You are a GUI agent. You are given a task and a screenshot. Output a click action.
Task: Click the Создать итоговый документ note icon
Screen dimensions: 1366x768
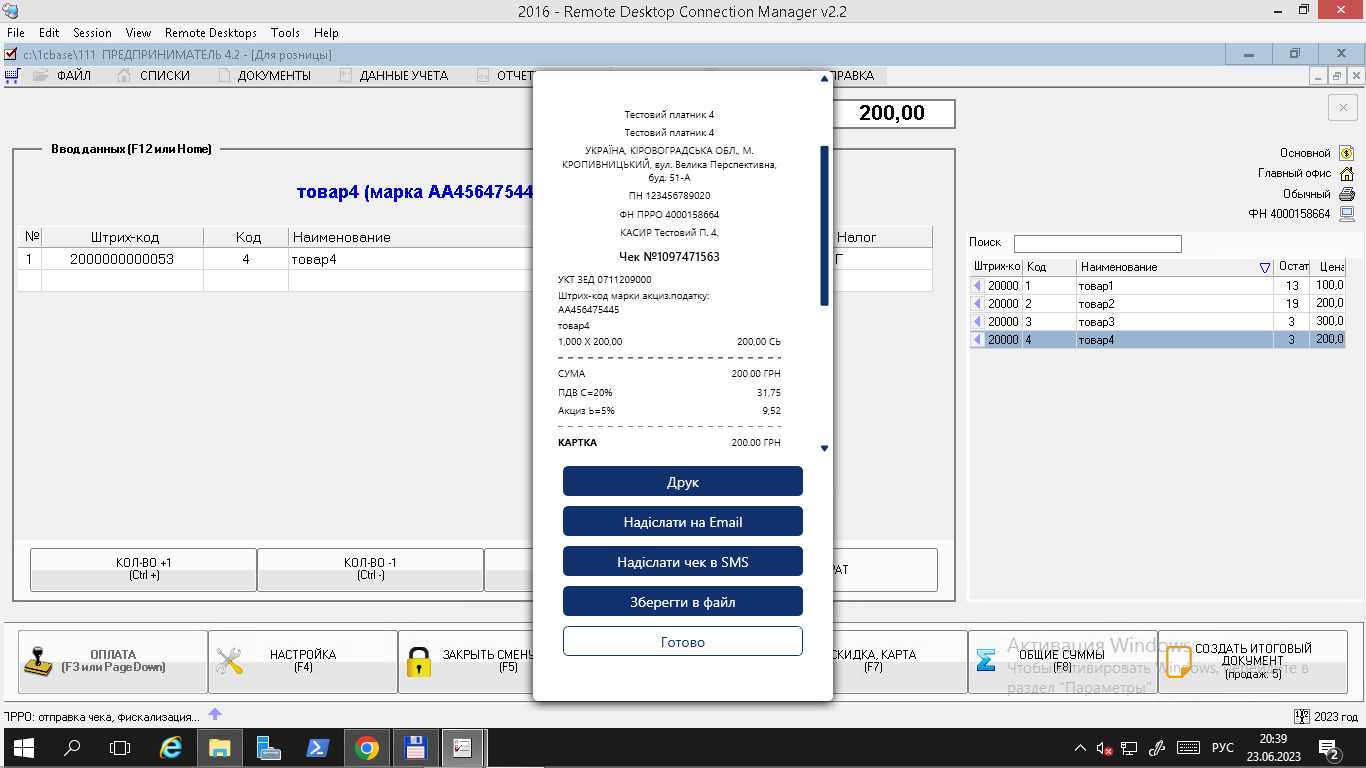1178,663
